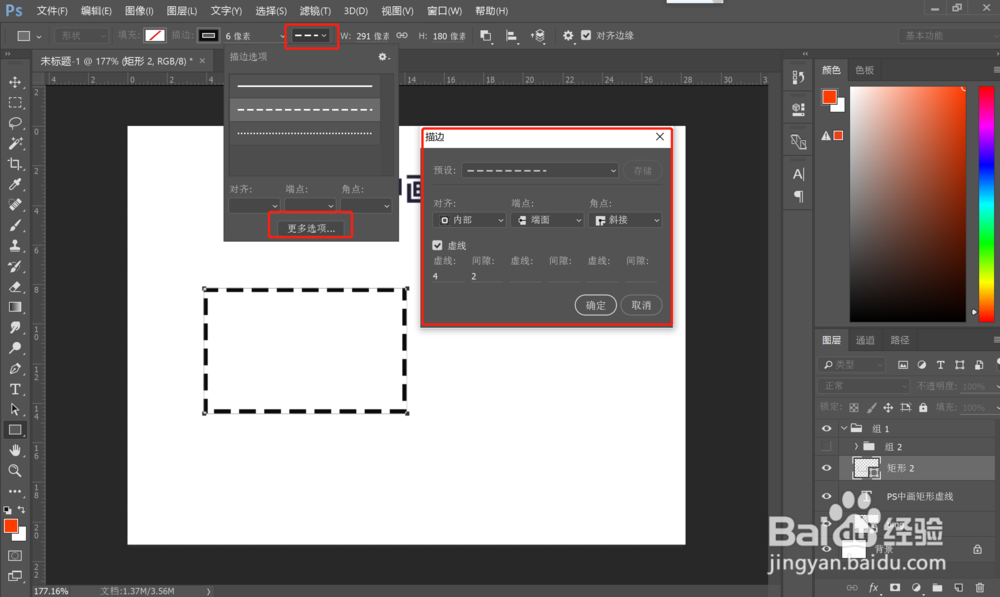This screenshot has height=597, width=1000.
Task: Select dotted line preset in stroke options
Action: (x=305, y=133)
